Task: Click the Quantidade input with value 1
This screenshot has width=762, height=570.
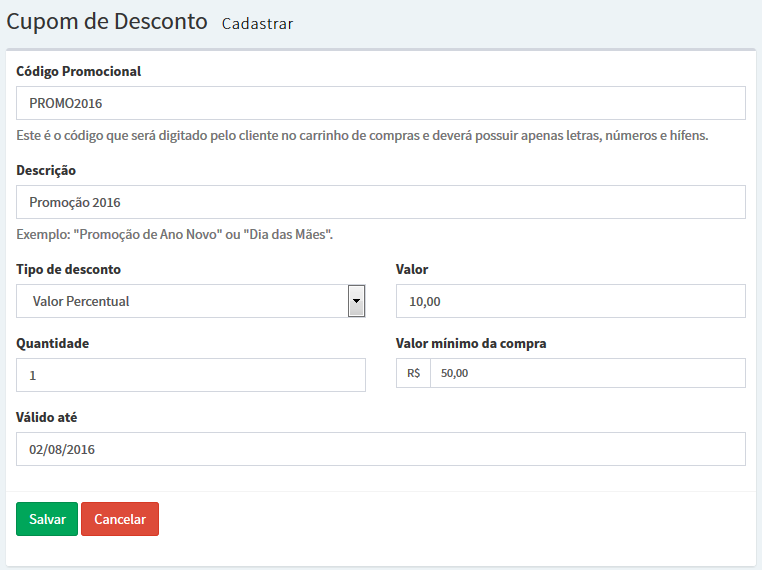Action: click(190, 375)
